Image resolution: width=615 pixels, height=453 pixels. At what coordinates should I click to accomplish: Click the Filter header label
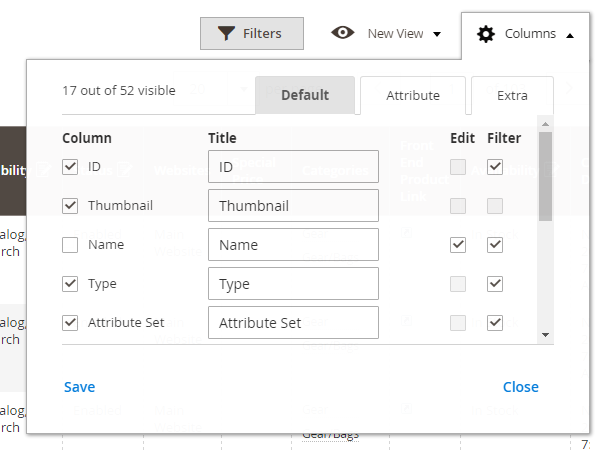504,138
